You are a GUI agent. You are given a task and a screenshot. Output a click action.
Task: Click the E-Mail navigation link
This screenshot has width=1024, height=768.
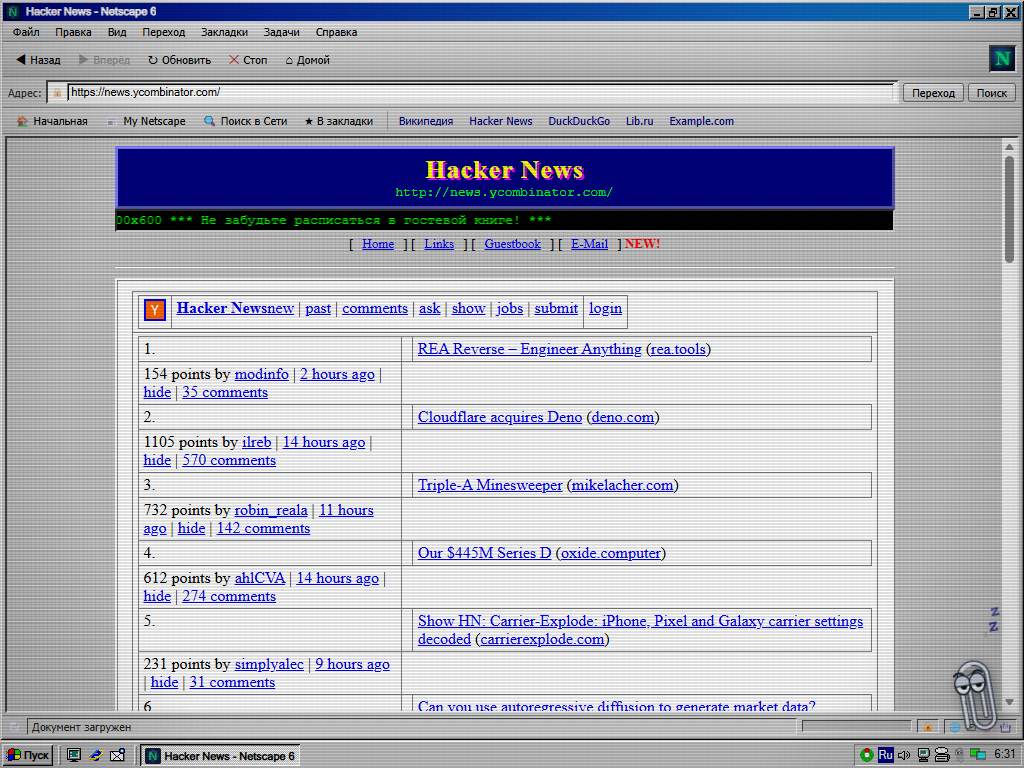point(589,244)
